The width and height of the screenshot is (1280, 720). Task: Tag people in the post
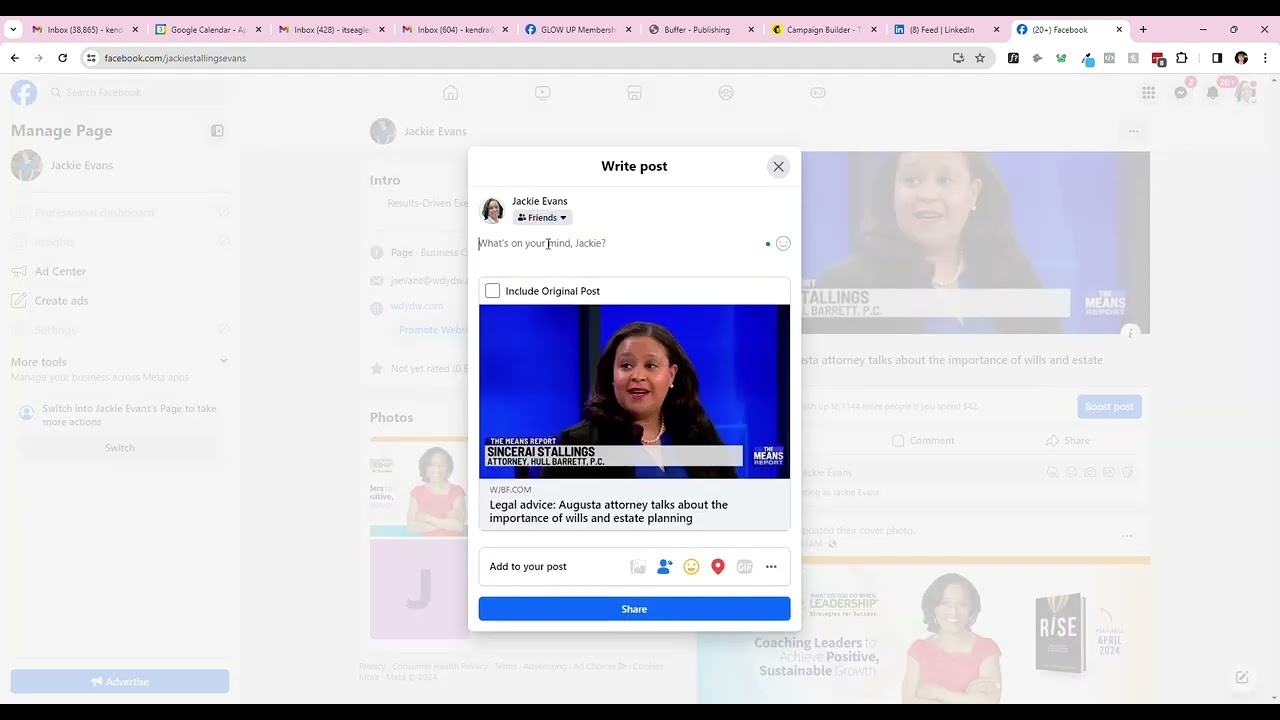coord(664,567)
